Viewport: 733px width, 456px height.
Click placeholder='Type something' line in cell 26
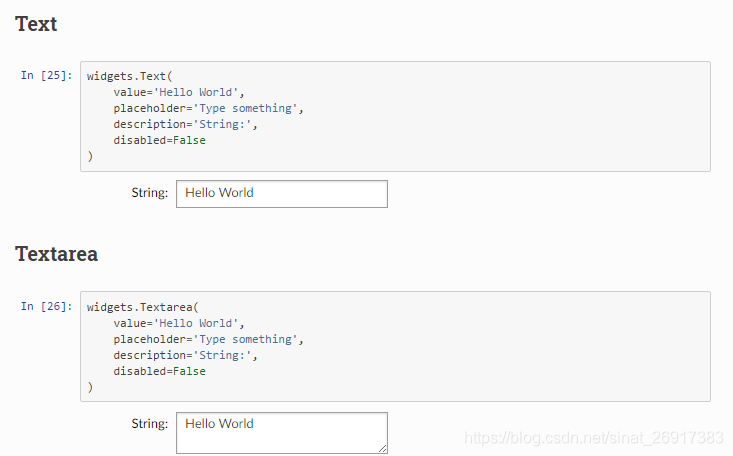pyautogui.click(x=208, y=339)
